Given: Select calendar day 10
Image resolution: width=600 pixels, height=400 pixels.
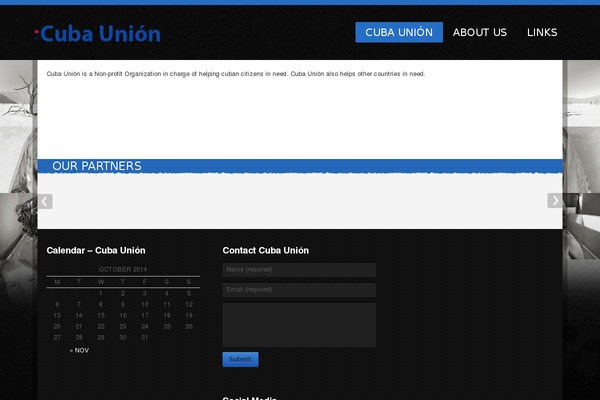Looking at the screenshot, I should (x=145, y=304).
